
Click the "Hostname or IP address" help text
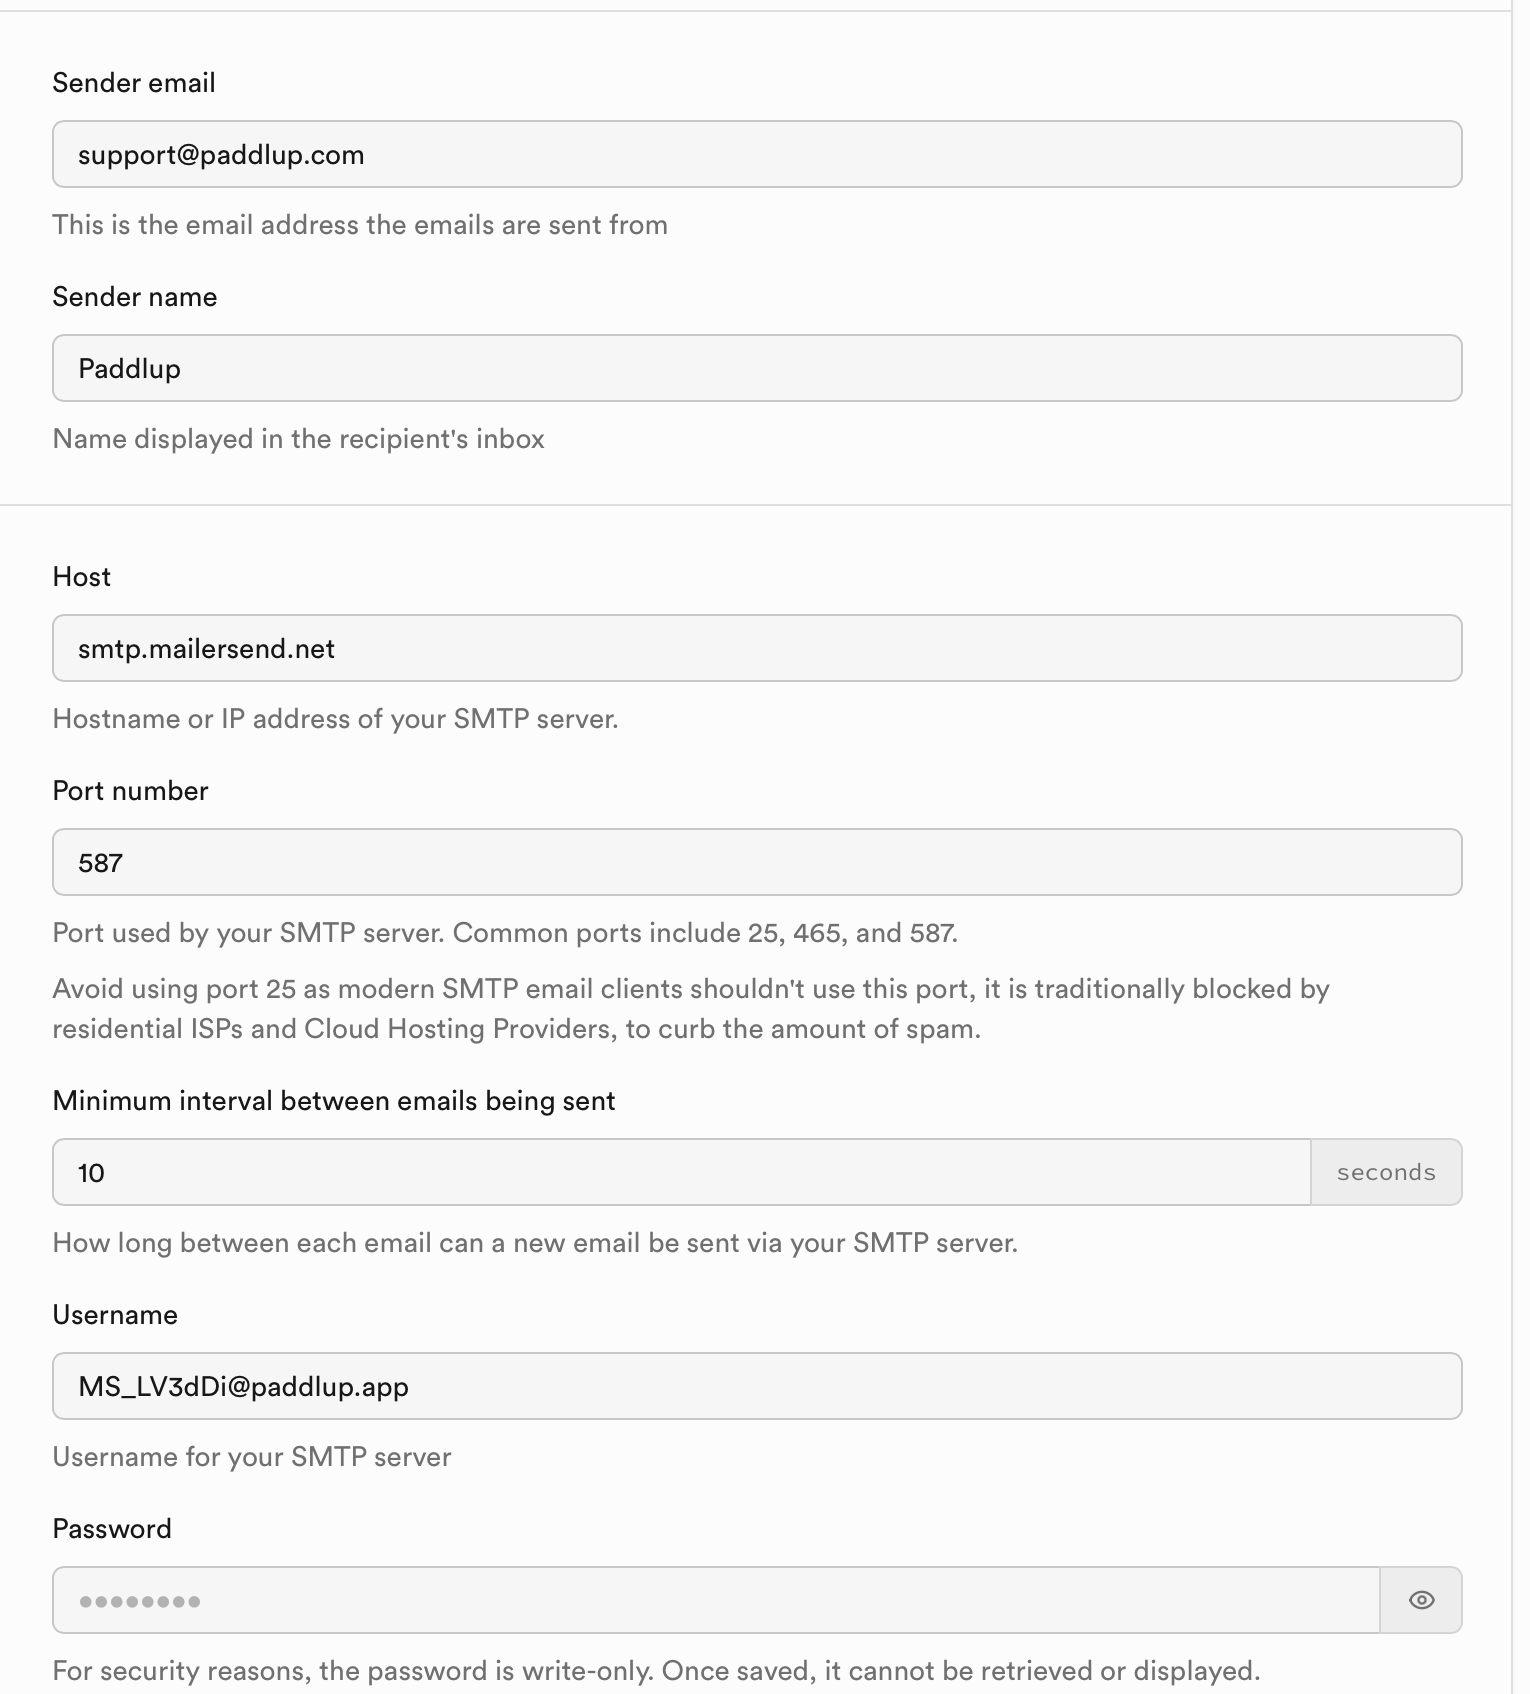tap(335, 719)
